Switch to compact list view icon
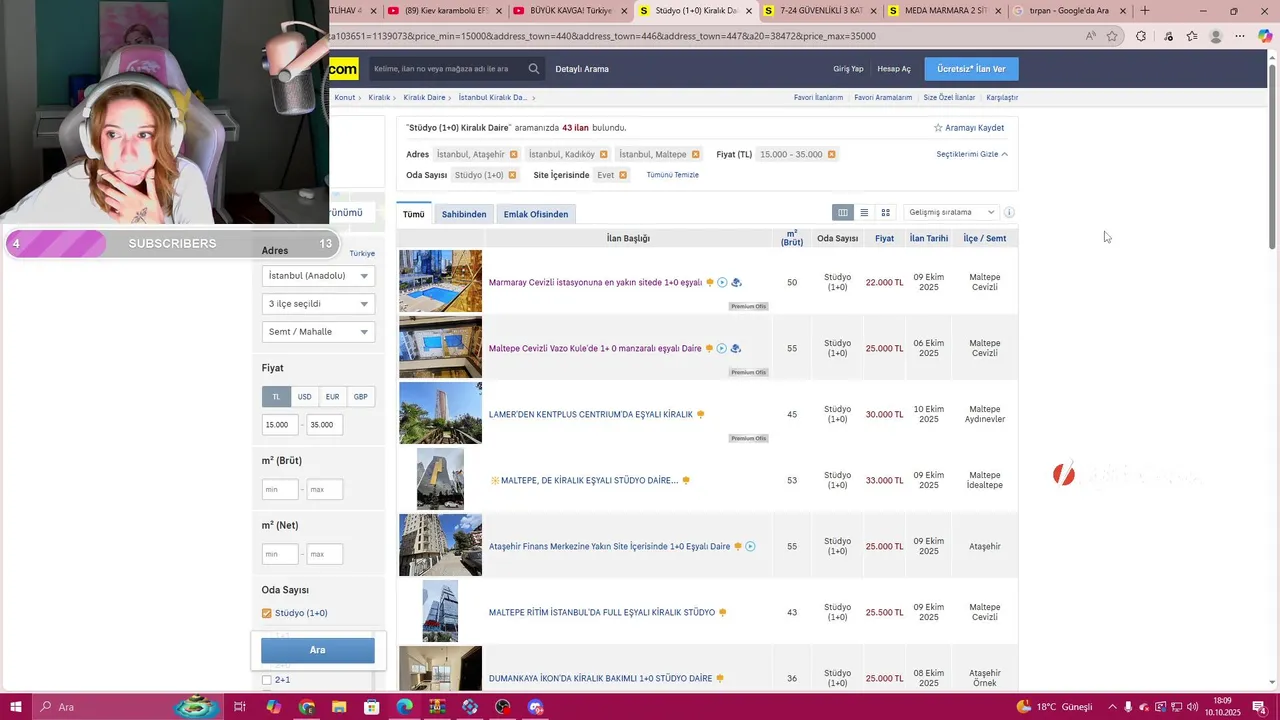Image resolution: width=1280 pixels, height=720 pixels. click(864, 212)
